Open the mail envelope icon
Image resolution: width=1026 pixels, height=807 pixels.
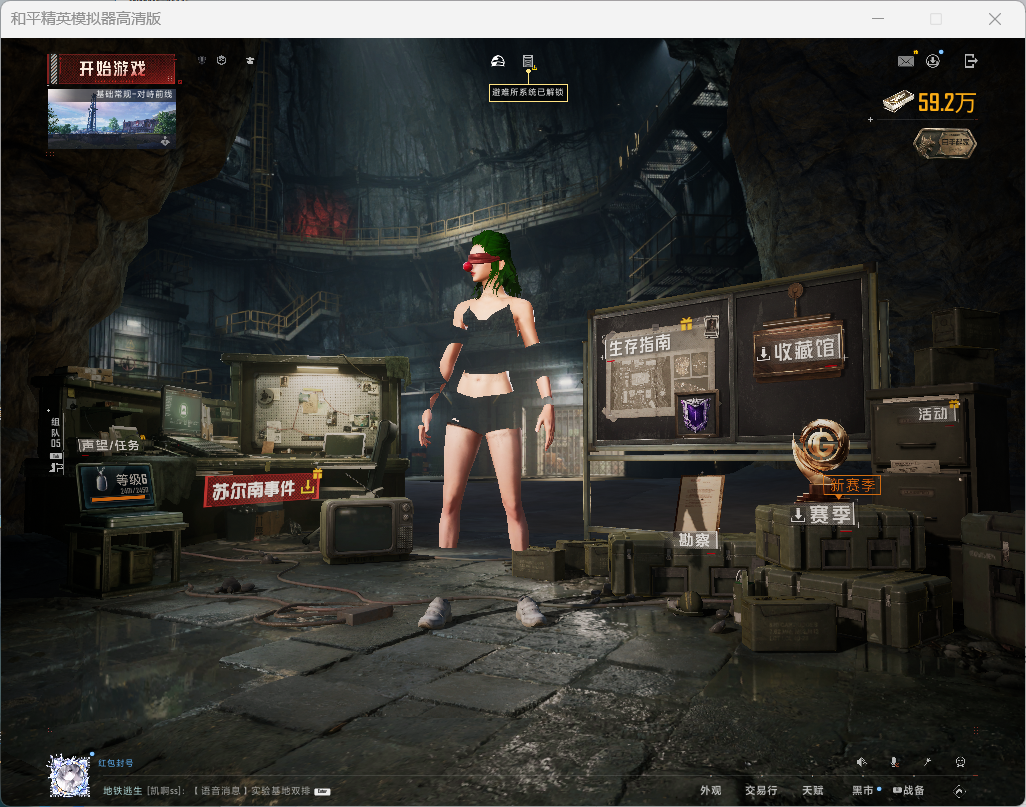(x=906, y=61)
